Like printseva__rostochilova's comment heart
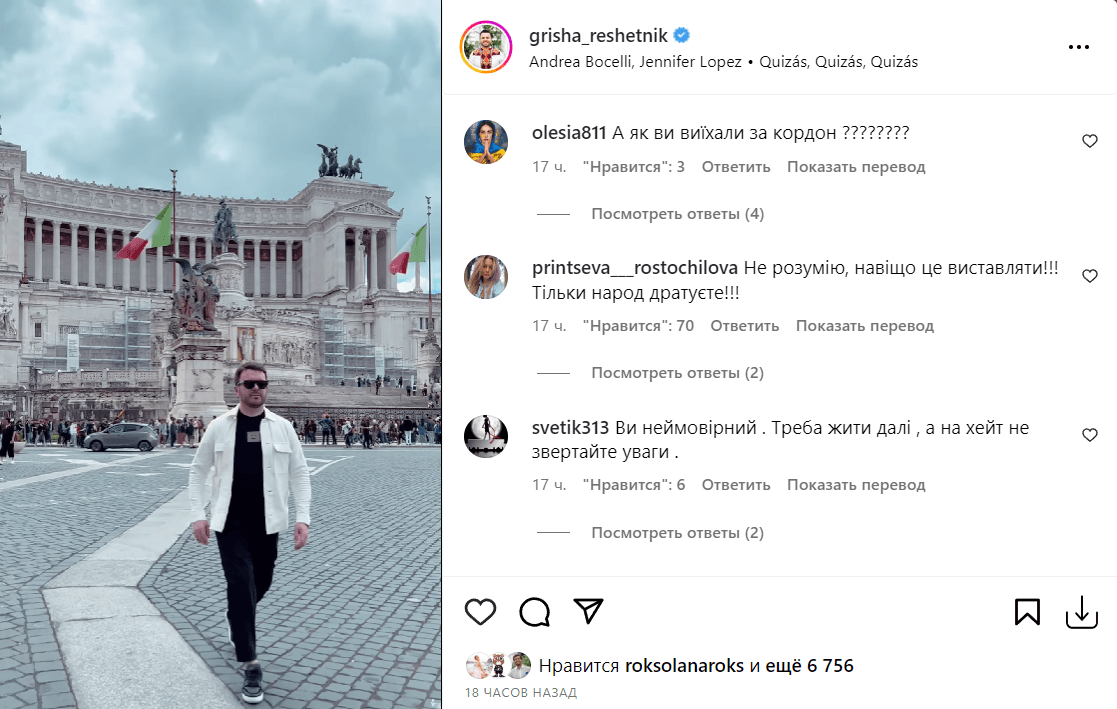Viewport: 1117px width, 709px height. [1089, 276]
